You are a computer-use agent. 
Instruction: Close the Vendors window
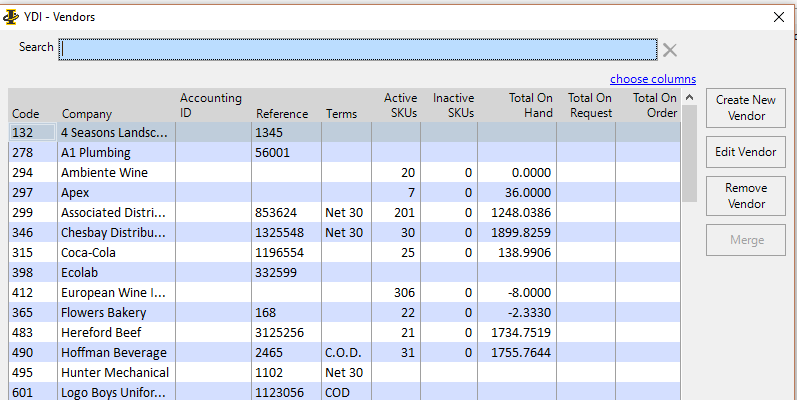[x=779, y=16]
